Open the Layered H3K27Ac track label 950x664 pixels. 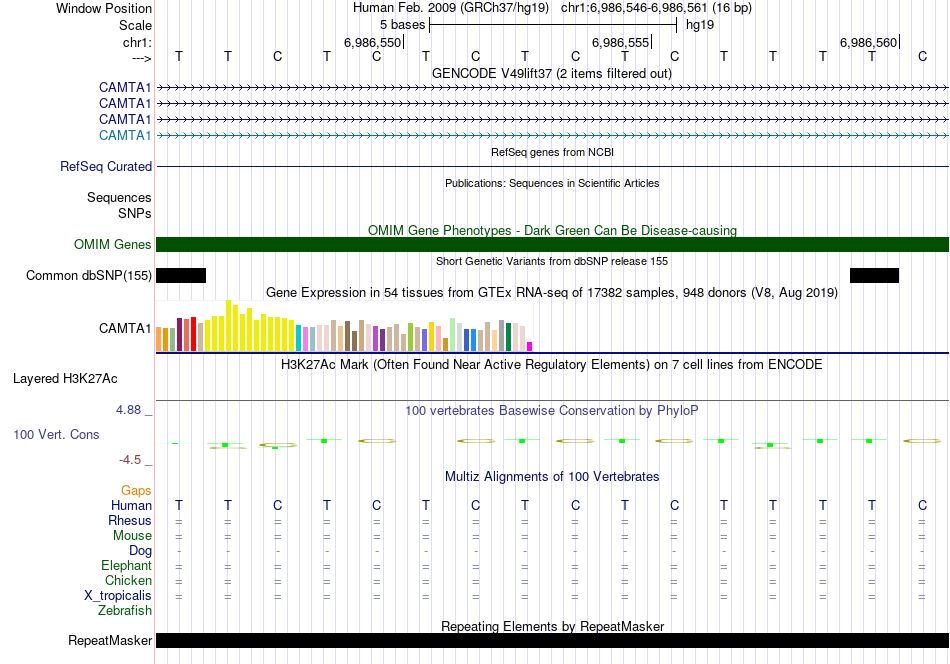[65, 379]
